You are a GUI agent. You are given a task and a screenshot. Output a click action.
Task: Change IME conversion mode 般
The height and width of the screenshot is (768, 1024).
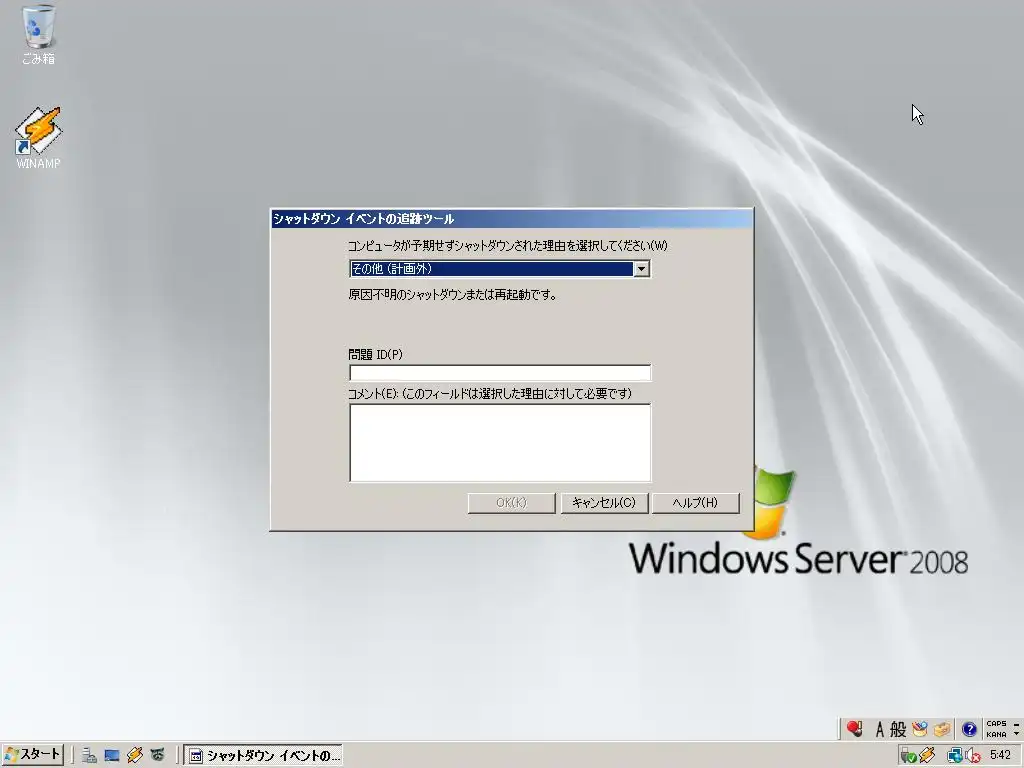(898, 729)
